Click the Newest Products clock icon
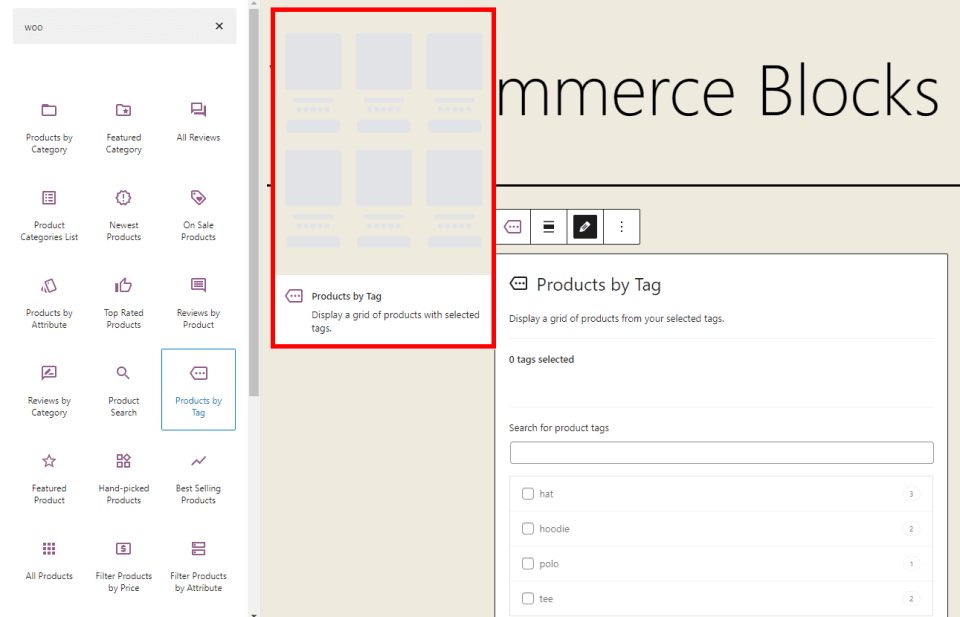The width and height of the screenshot is (960, 617). click(123, 198)
